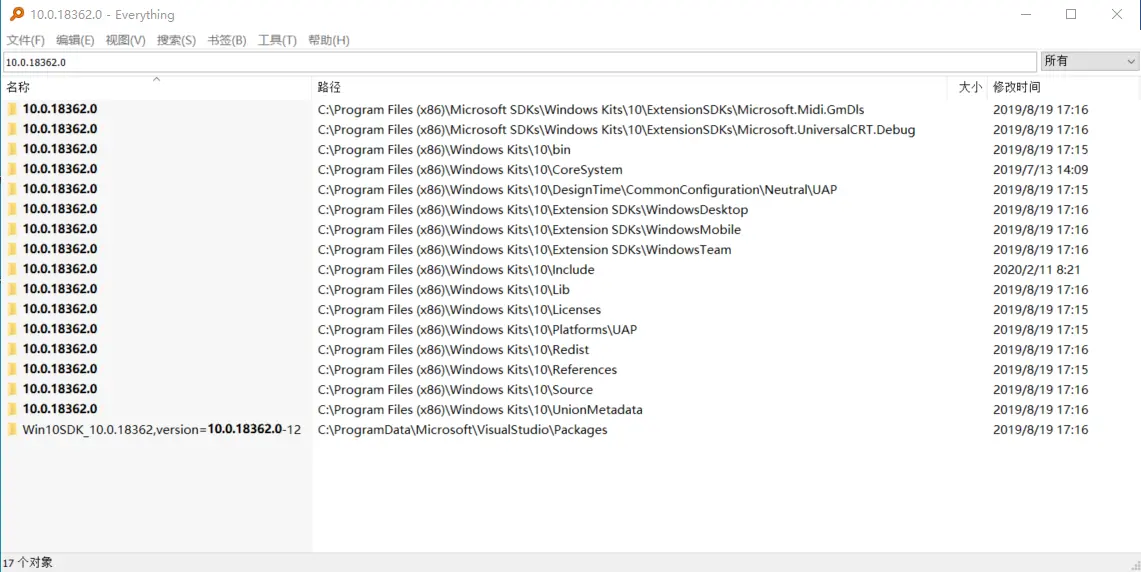Screen dimensions: 1141x572
Task: Click the search box containing 10.0.18362.0
Action: [x=520, y=62]
